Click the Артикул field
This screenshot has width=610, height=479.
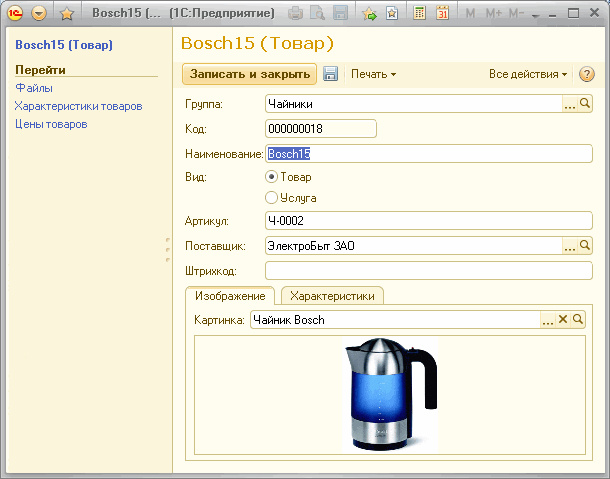pos(429,221)
